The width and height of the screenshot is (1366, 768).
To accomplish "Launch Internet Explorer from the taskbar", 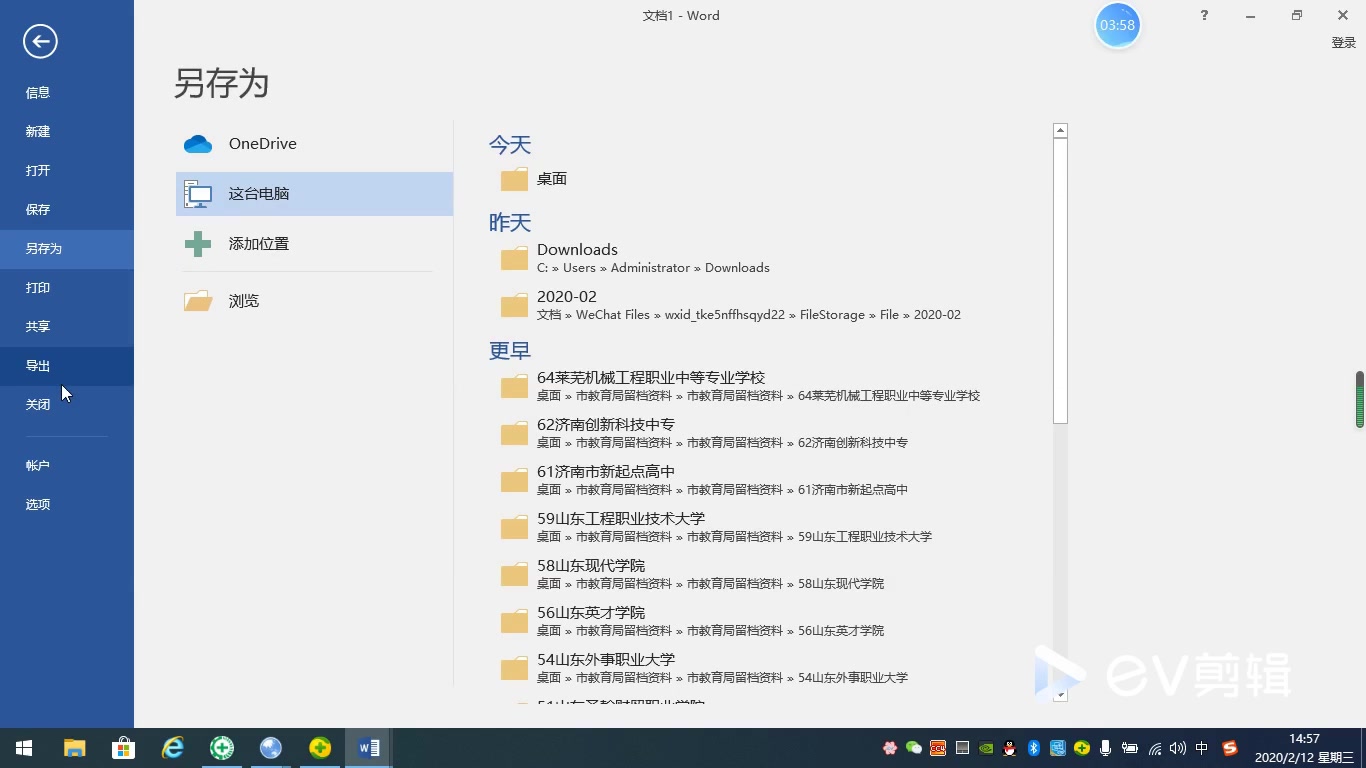I will [x=172, y=747].
